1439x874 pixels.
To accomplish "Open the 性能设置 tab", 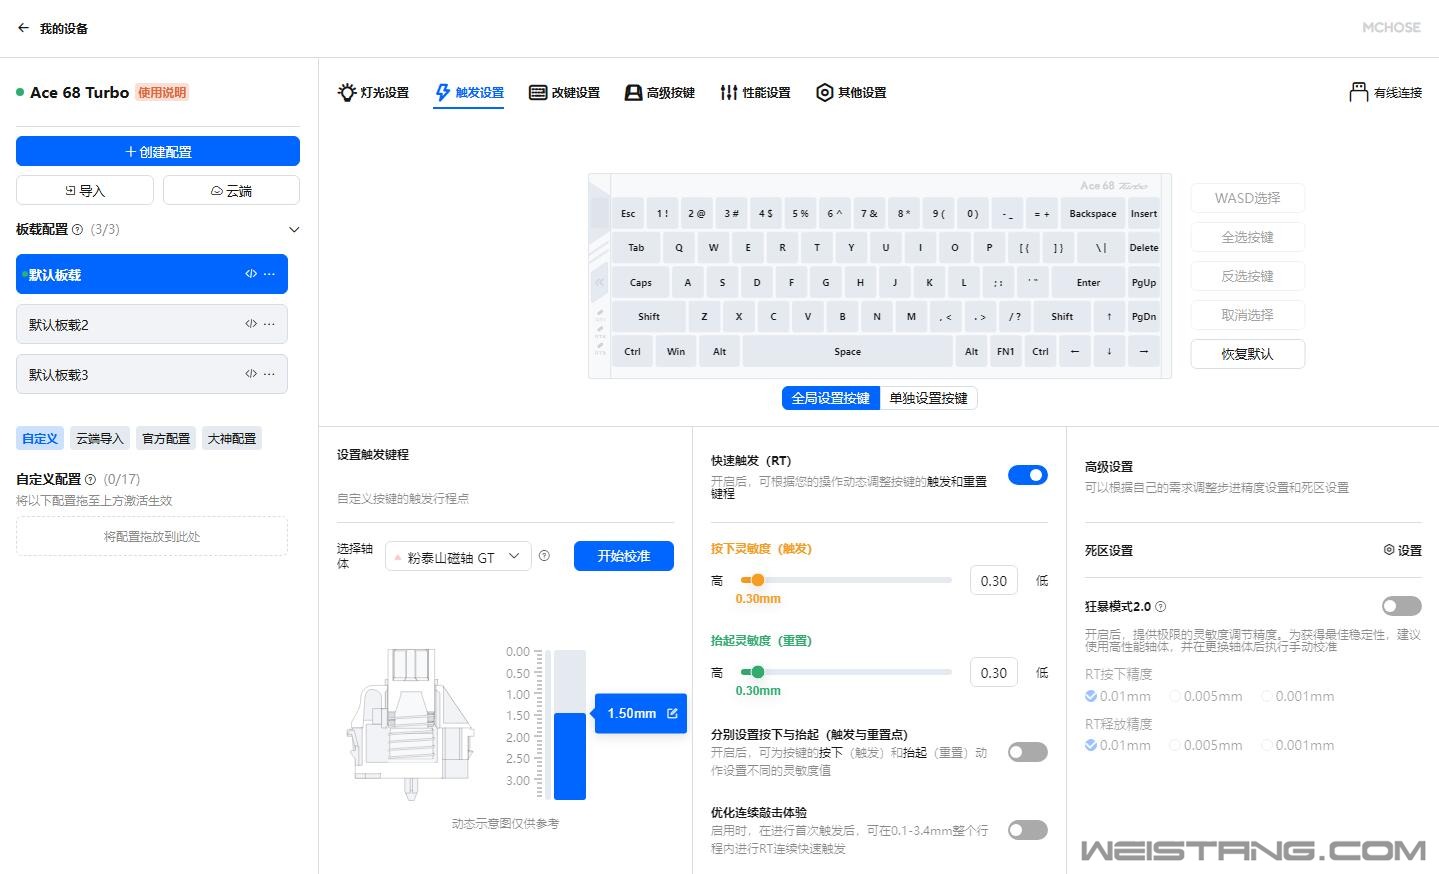I will coord(755,93).
